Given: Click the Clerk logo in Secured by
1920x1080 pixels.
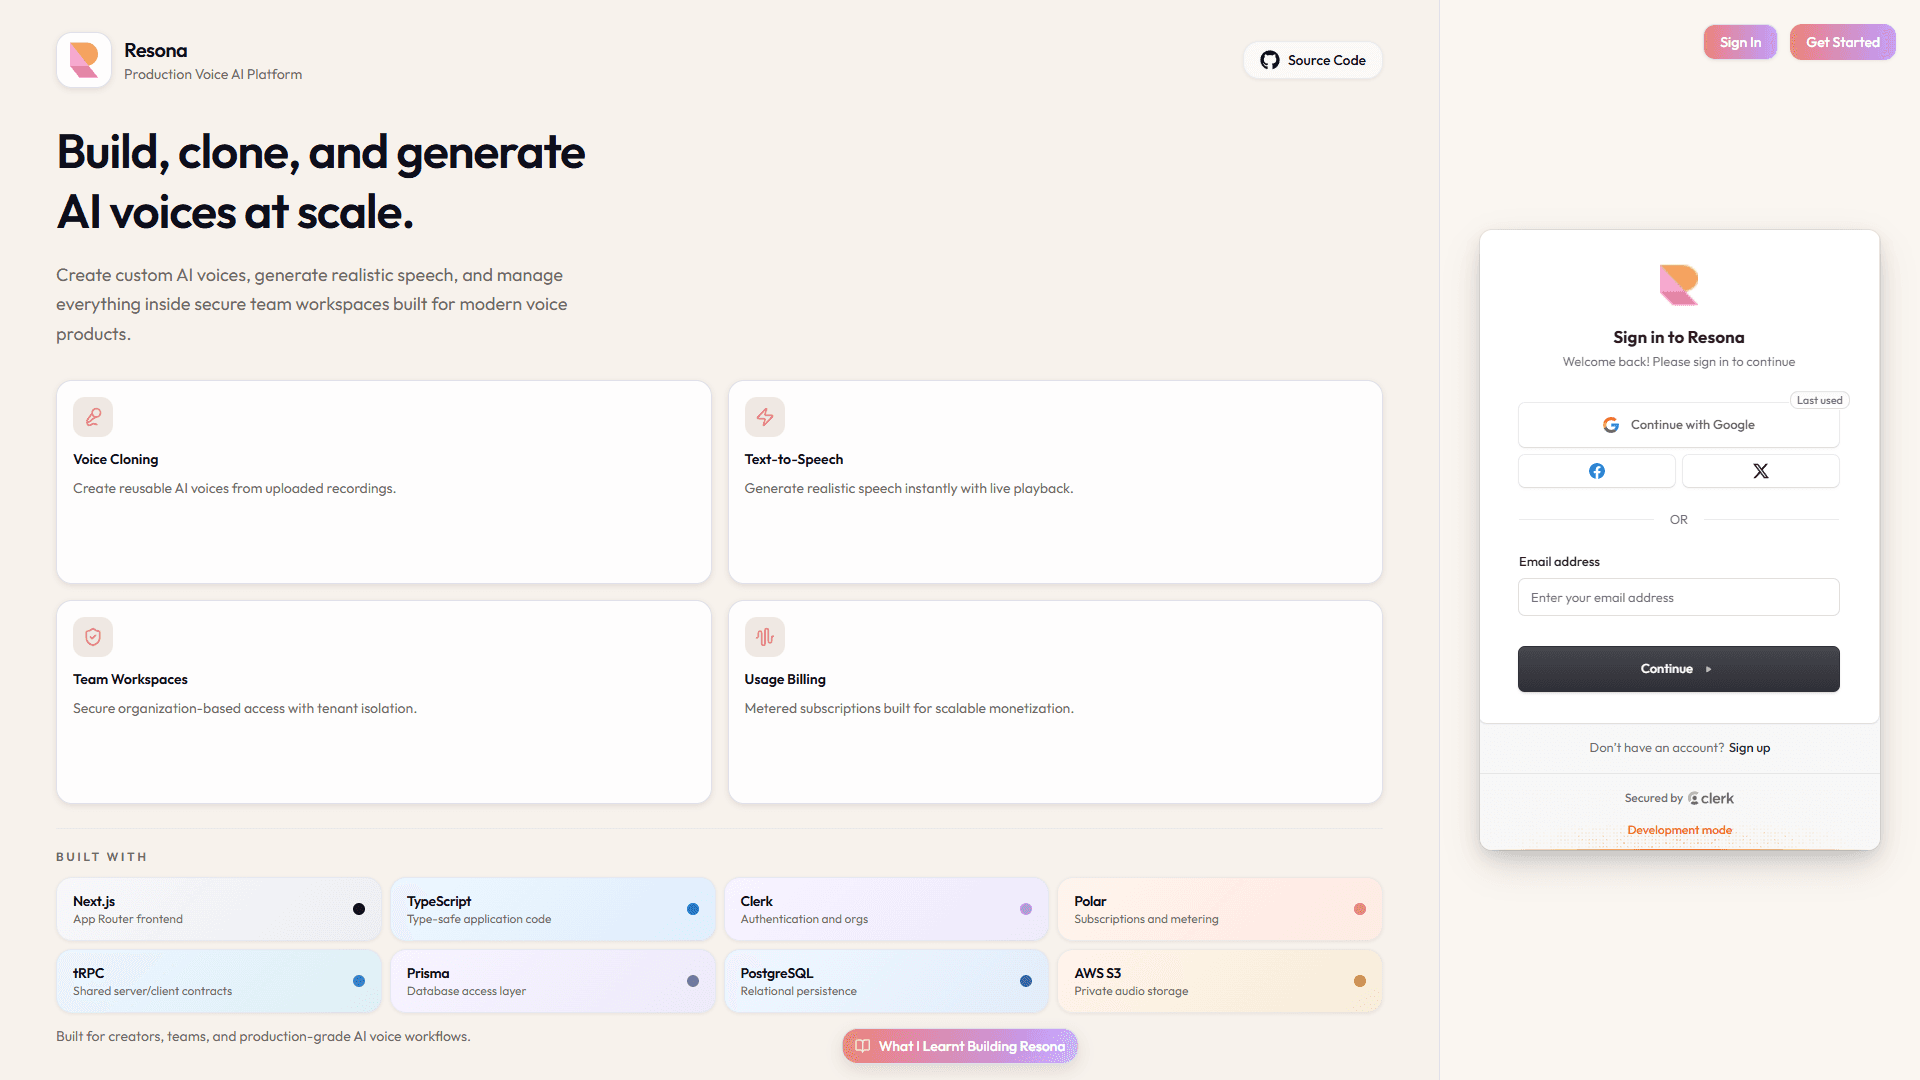Looking at the screenshot, I should pyautogui.click(x=1711, y=798).
